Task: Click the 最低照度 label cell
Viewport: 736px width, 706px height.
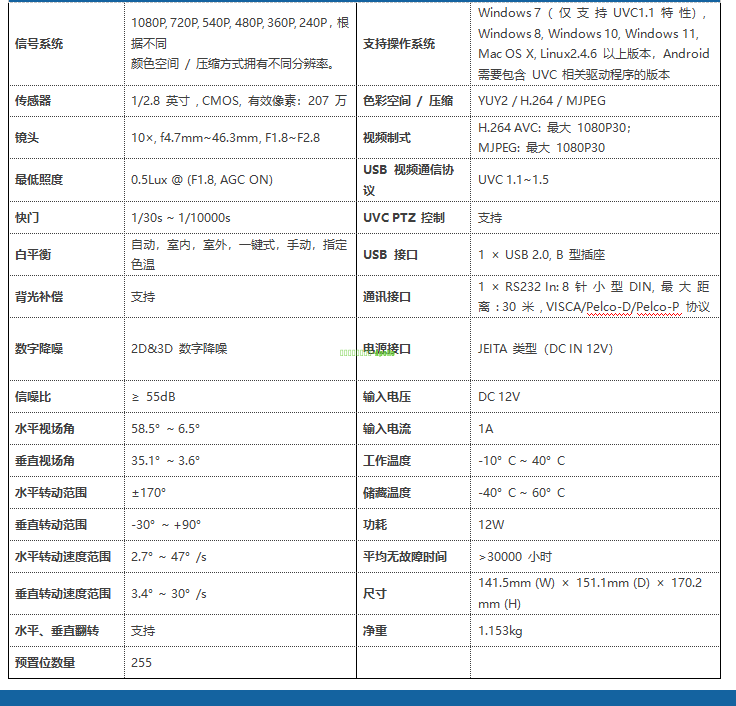Action: [x=39, y=180]
